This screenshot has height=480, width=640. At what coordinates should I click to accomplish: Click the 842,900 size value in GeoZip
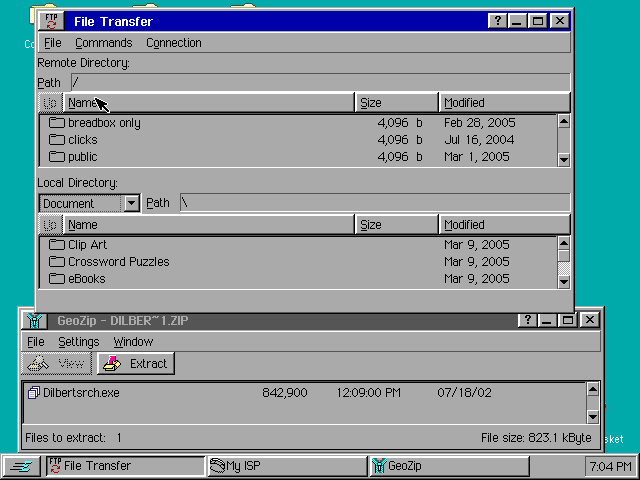(x=284, y=393)
